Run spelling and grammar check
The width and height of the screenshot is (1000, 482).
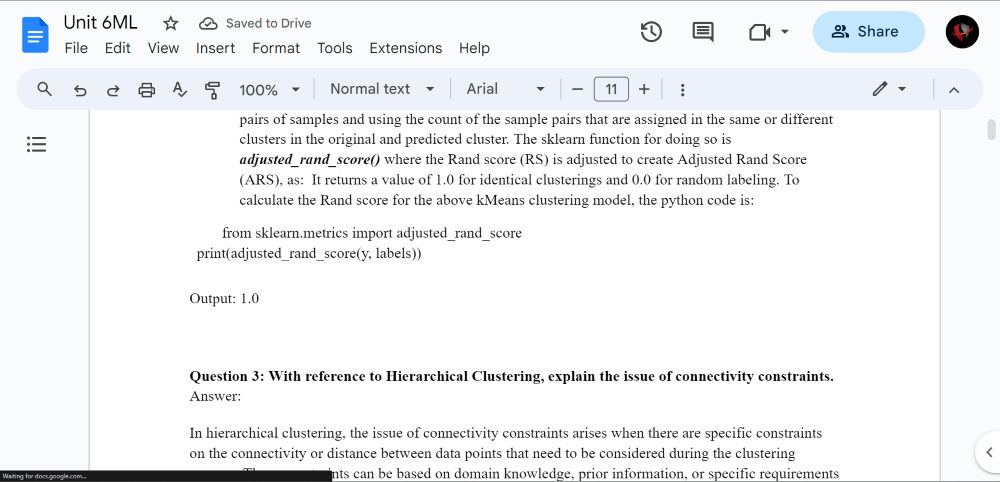180,90
